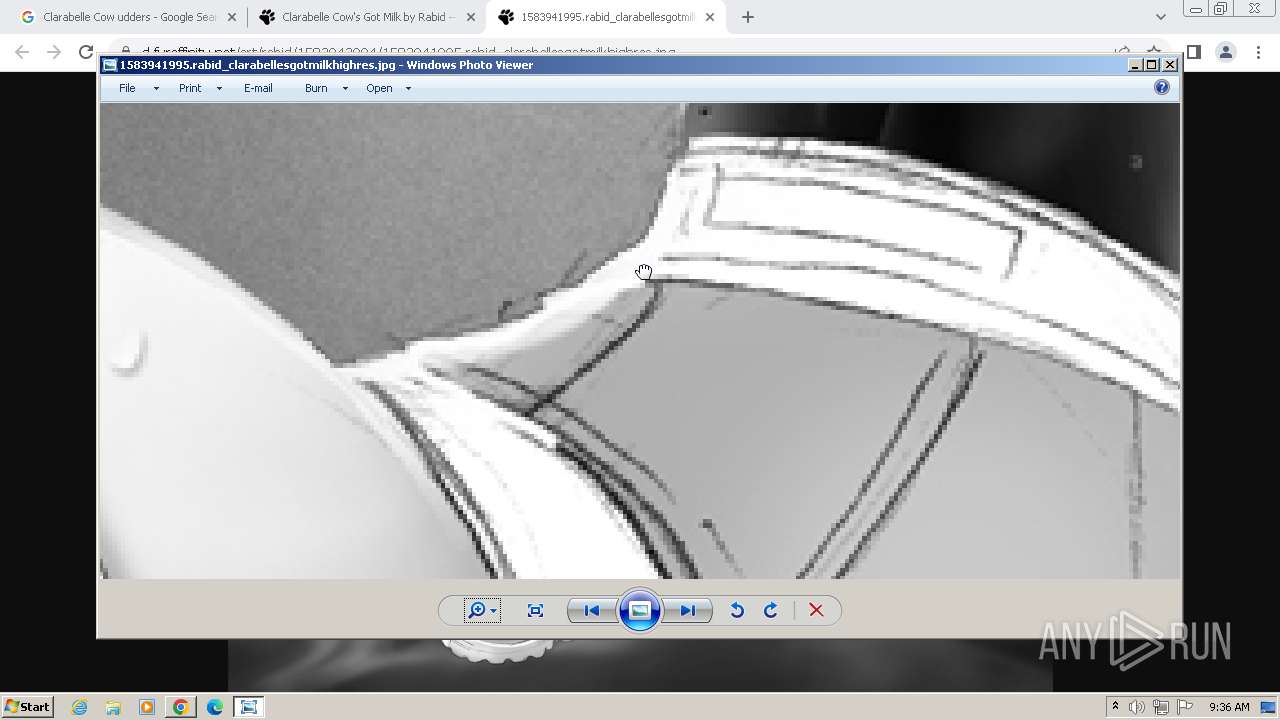Minimize the Photo Viewer window
1280x720 pixels.
tap(1135, 65)
